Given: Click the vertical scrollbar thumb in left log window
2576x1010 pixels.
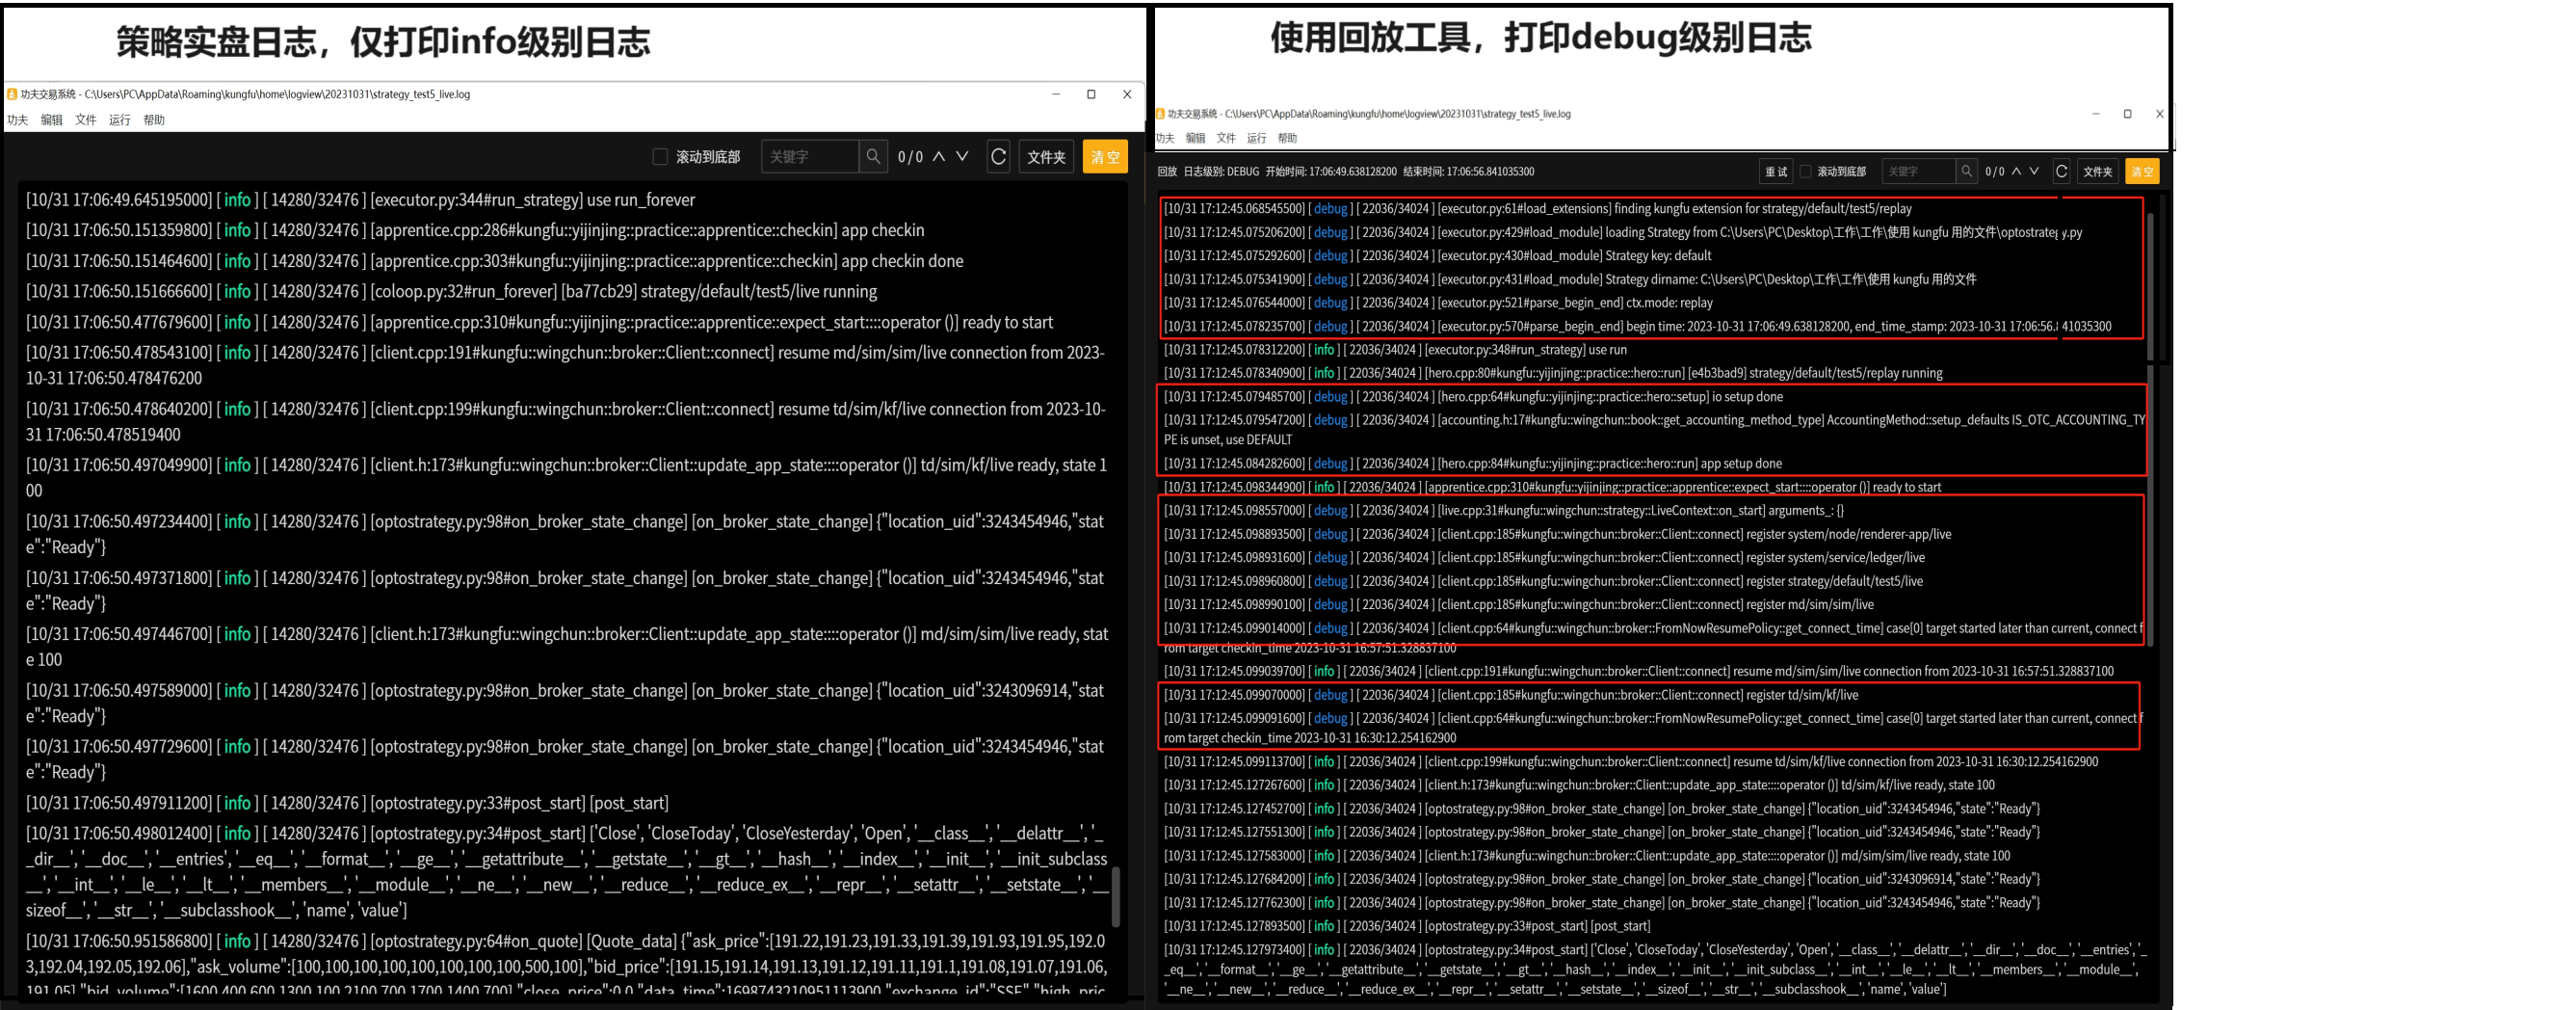Looking at the screenshot, I should (x=1116, y=897).
